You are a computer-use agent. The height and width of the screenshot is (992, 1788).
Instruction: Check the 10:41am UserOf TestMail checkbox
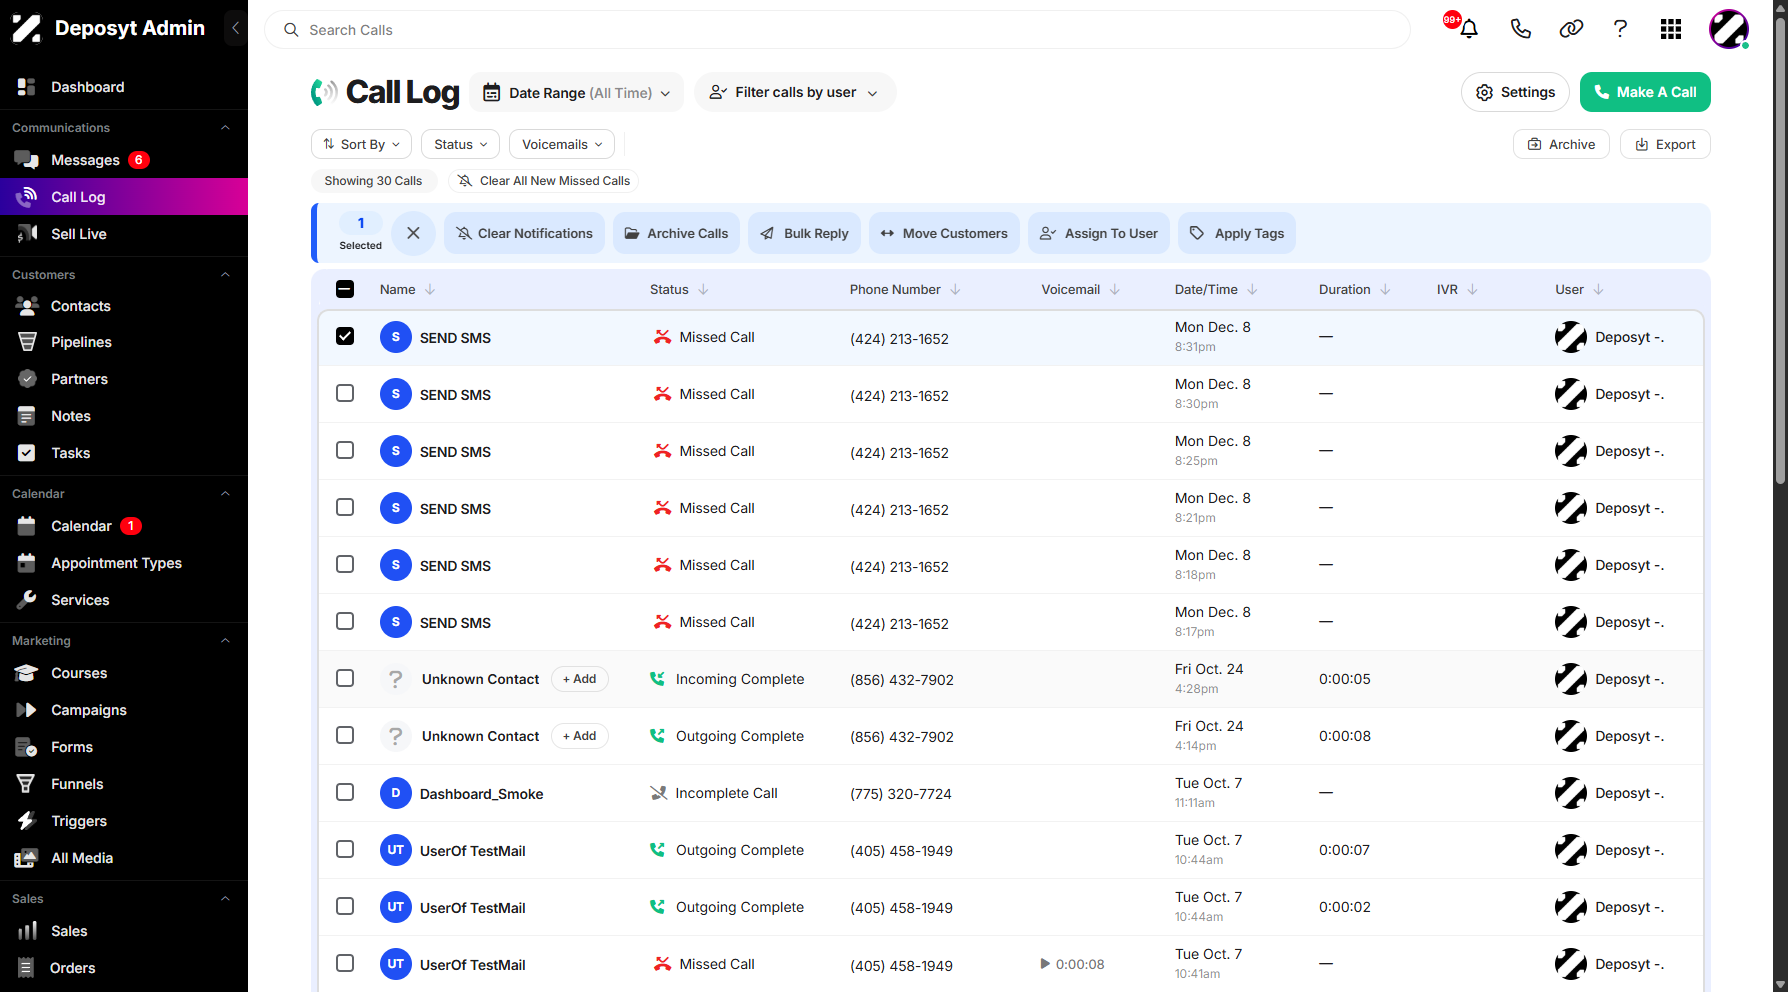[345, 963]
